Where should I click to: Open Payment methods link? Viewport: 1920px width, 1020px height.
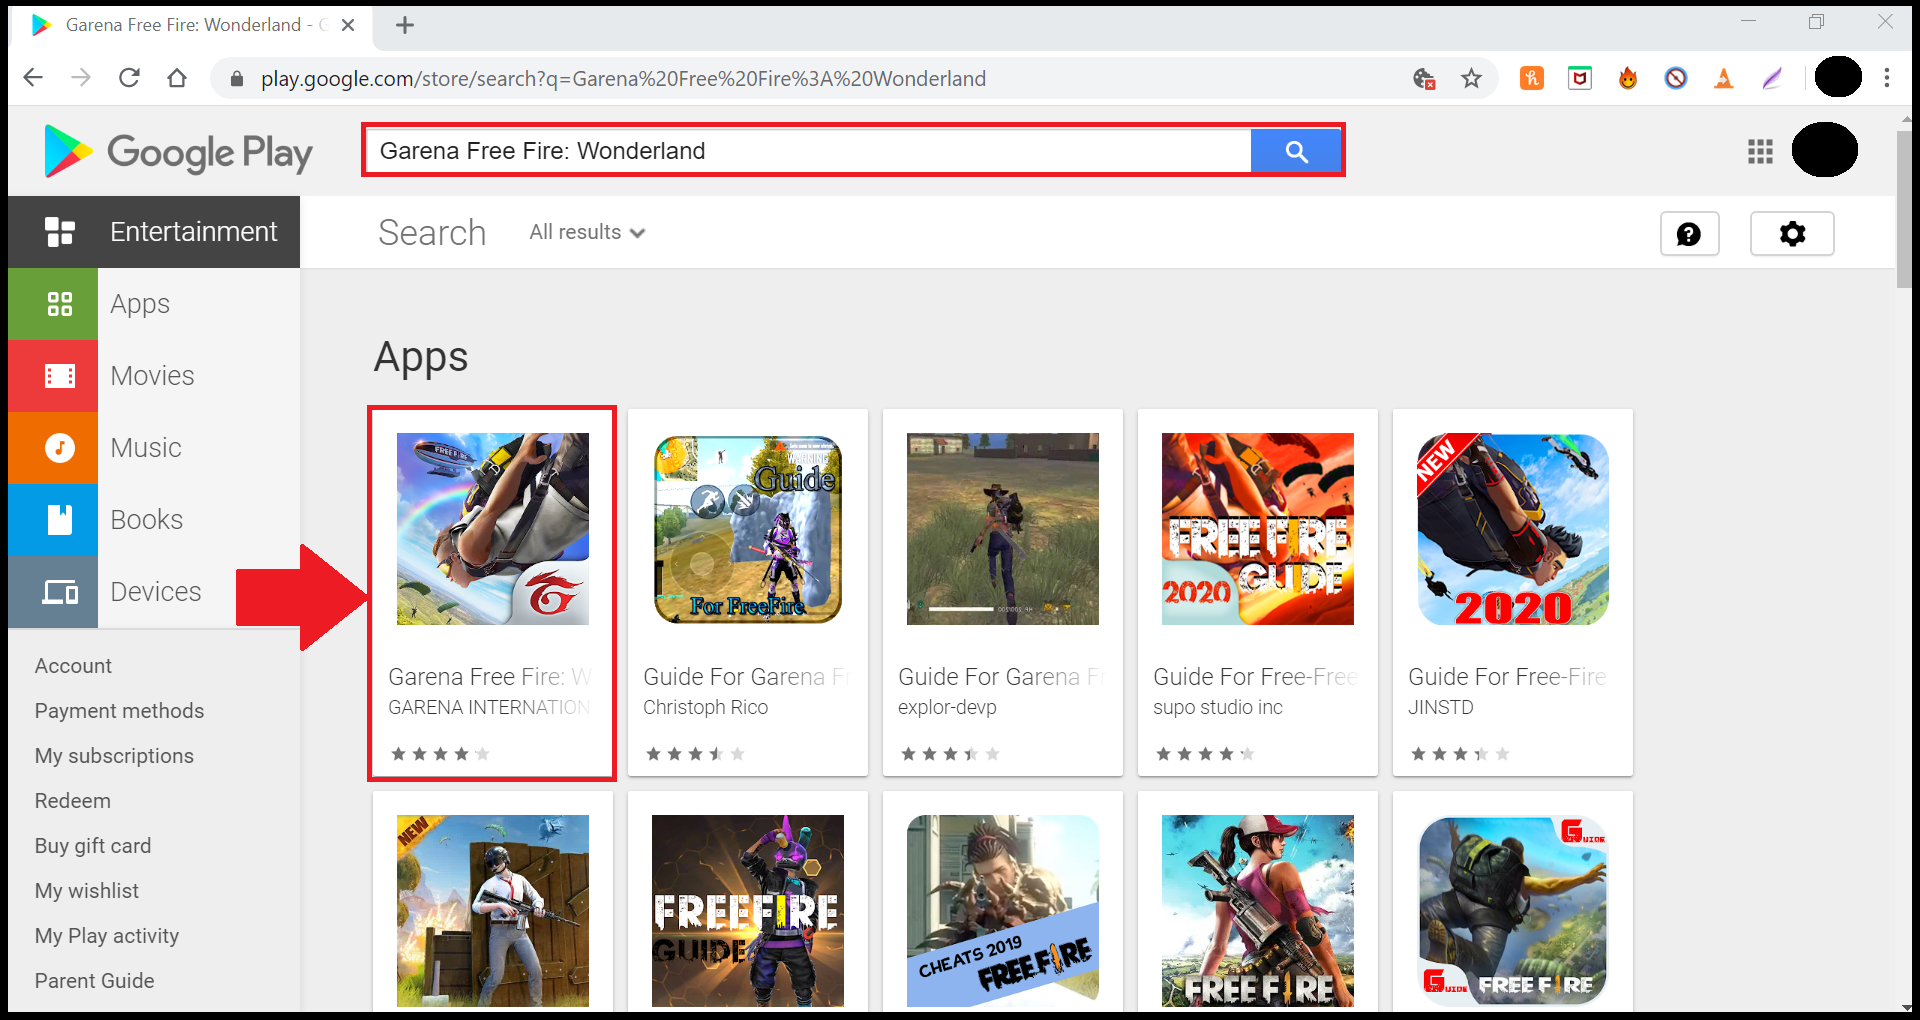point(119,711)
